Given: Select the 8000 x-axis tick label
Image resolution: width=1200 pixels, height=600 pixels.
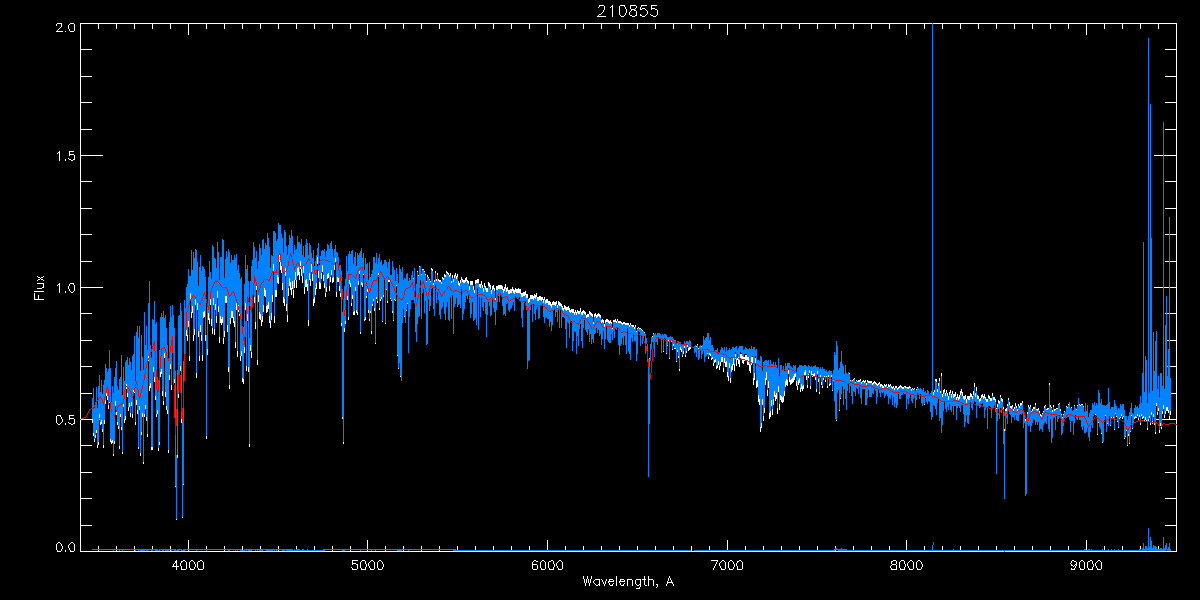Looking at the screenshot, I should click(907, 566).
